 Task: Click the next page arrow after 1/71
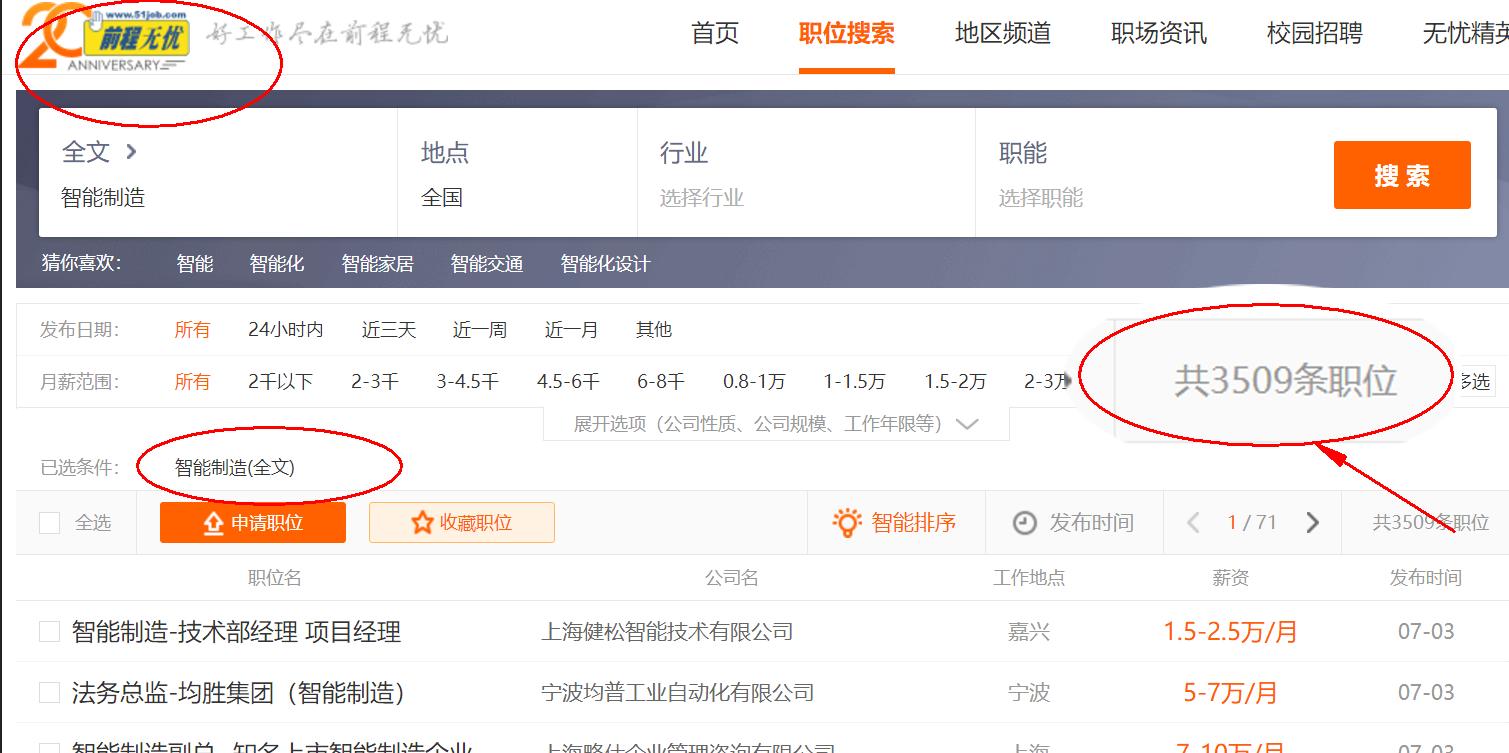click(1312, 521)
